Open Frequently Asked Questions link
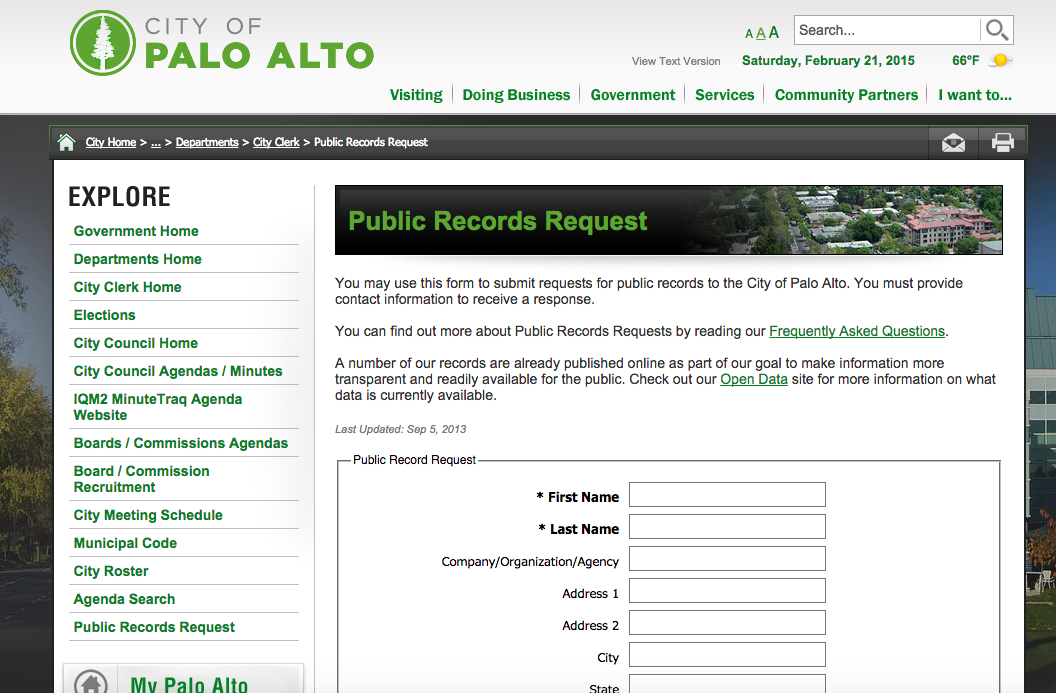 pyautogui.click(x=857, y=331)
